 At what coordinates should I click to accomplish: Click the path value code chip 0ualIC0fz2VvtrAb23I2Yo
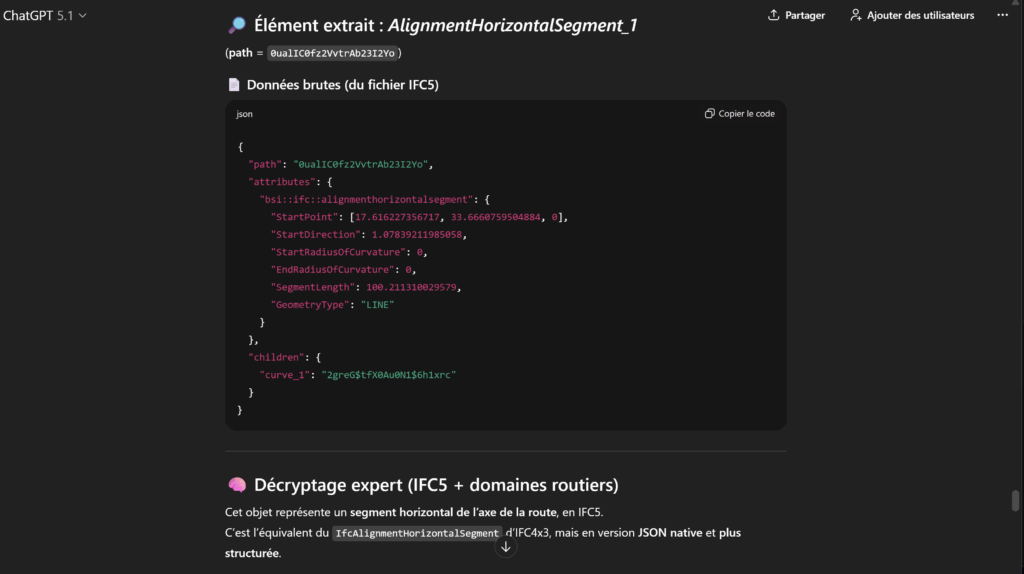pos(333,52)
